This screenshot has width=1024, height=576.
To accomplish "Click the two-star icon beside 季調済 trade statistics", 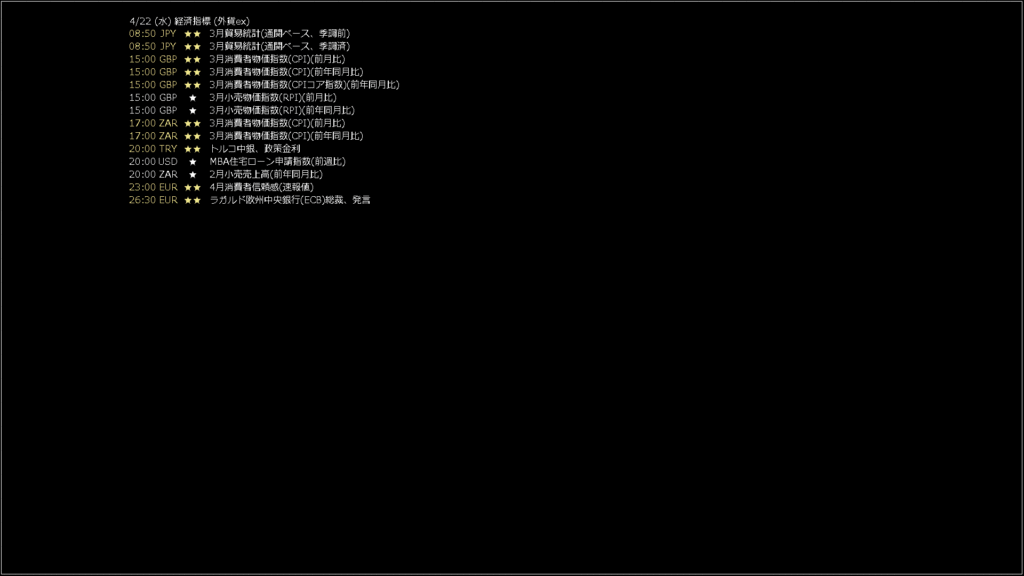I will (x=193, y=46).
